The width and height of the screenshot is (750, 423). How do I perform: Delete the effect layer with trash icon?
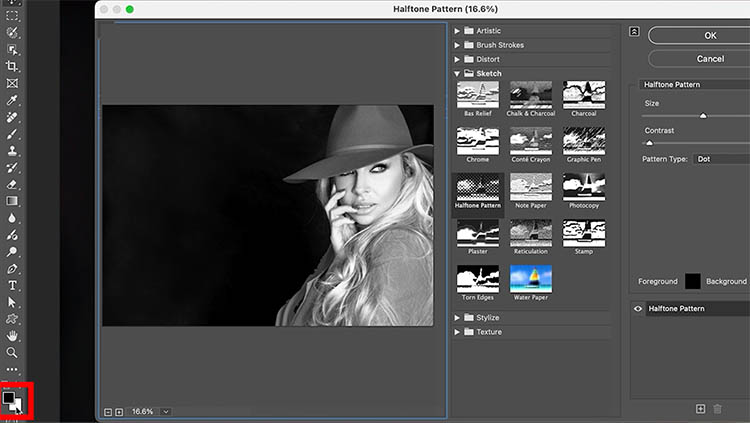click(719, 408)
